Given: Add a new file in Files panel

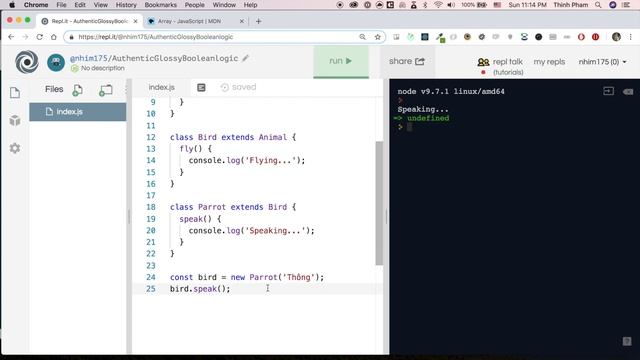Looking at the screenshot, I should coord(78,90).
